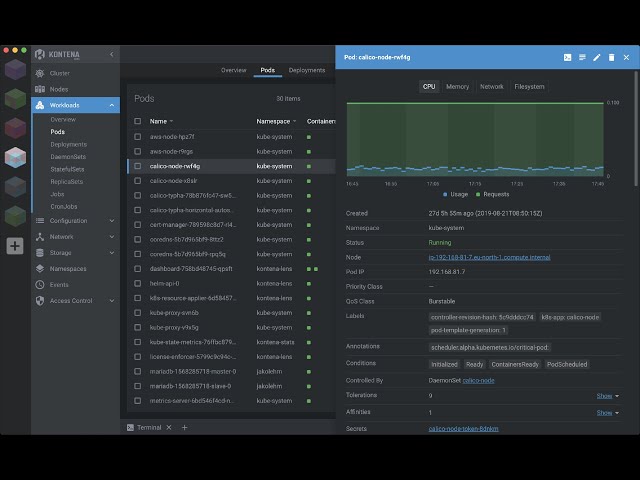The image size is (640, 480).
Task: Open CronJobs under Workloads
Action: tap(64, 207)
